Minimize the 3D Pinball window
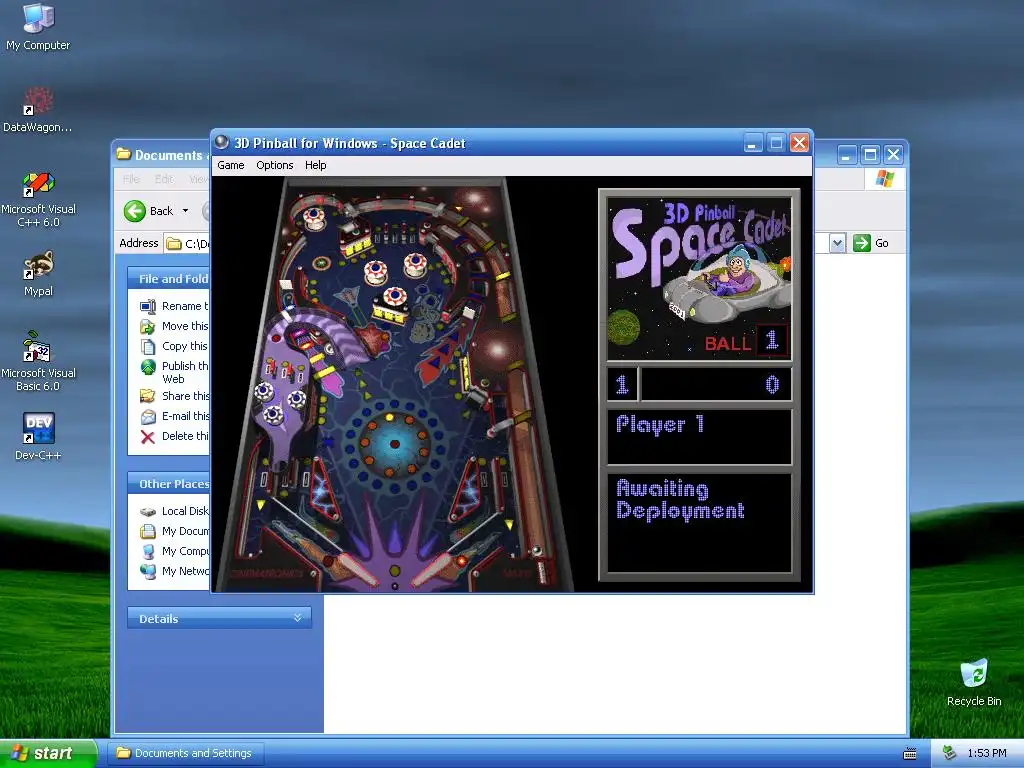 753,142
